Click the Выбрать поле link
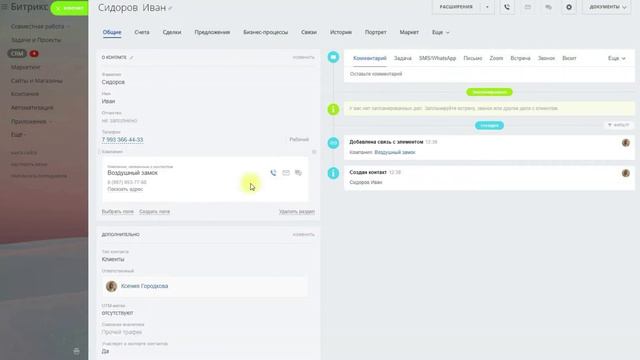This screenshot has height=360, width=640. (x=118, y=211)
